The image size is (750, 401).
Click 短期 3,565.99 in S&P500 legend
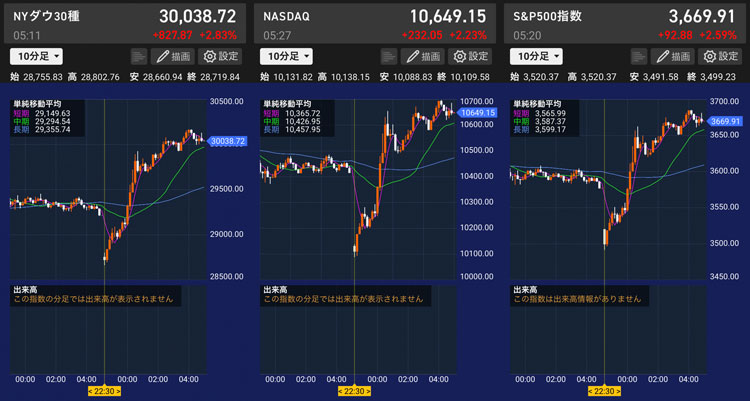coord(540,113)
